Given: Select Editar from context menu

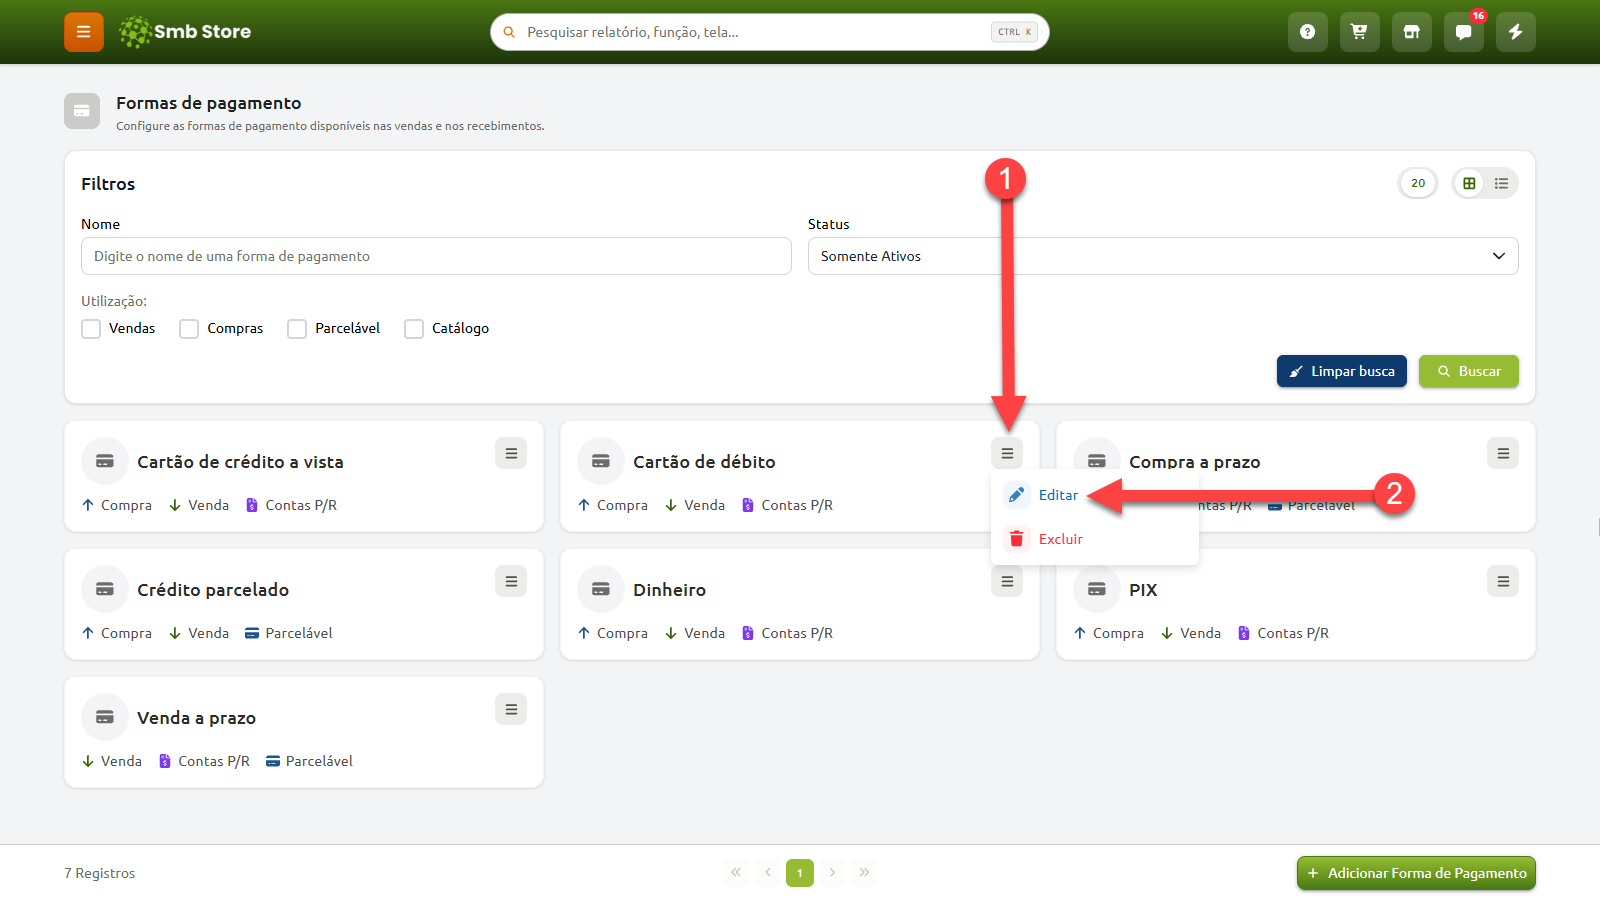Looking at the screenshot, I should 1095,495.
